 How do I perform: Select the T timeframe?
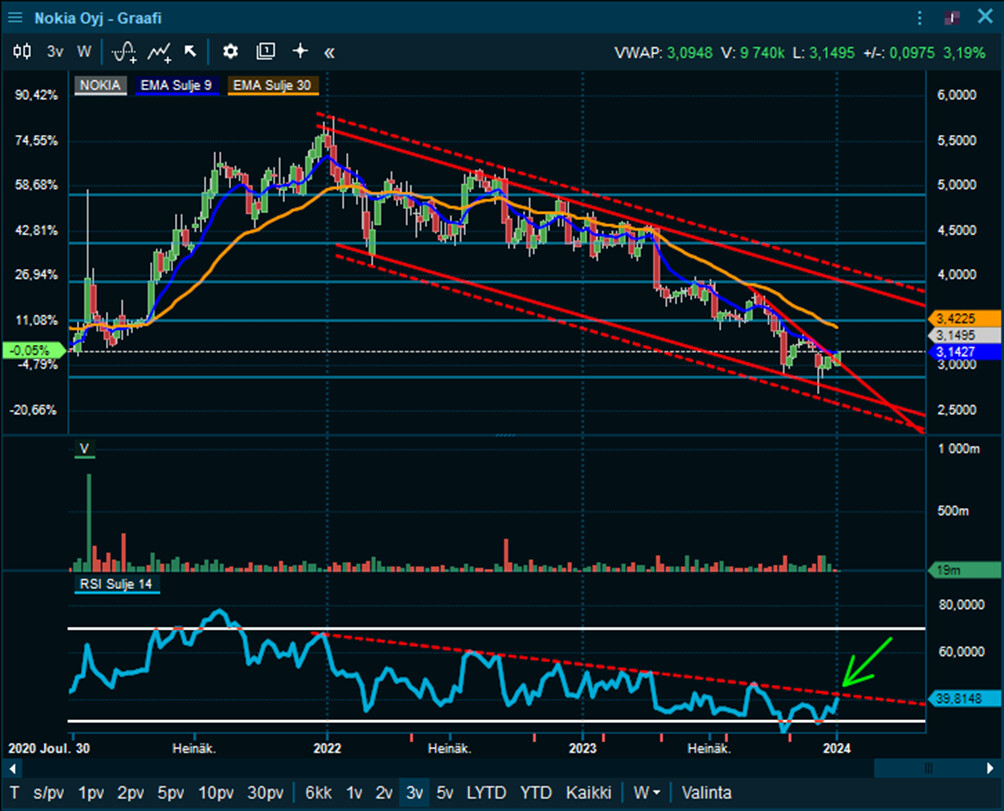click(15, 793)
